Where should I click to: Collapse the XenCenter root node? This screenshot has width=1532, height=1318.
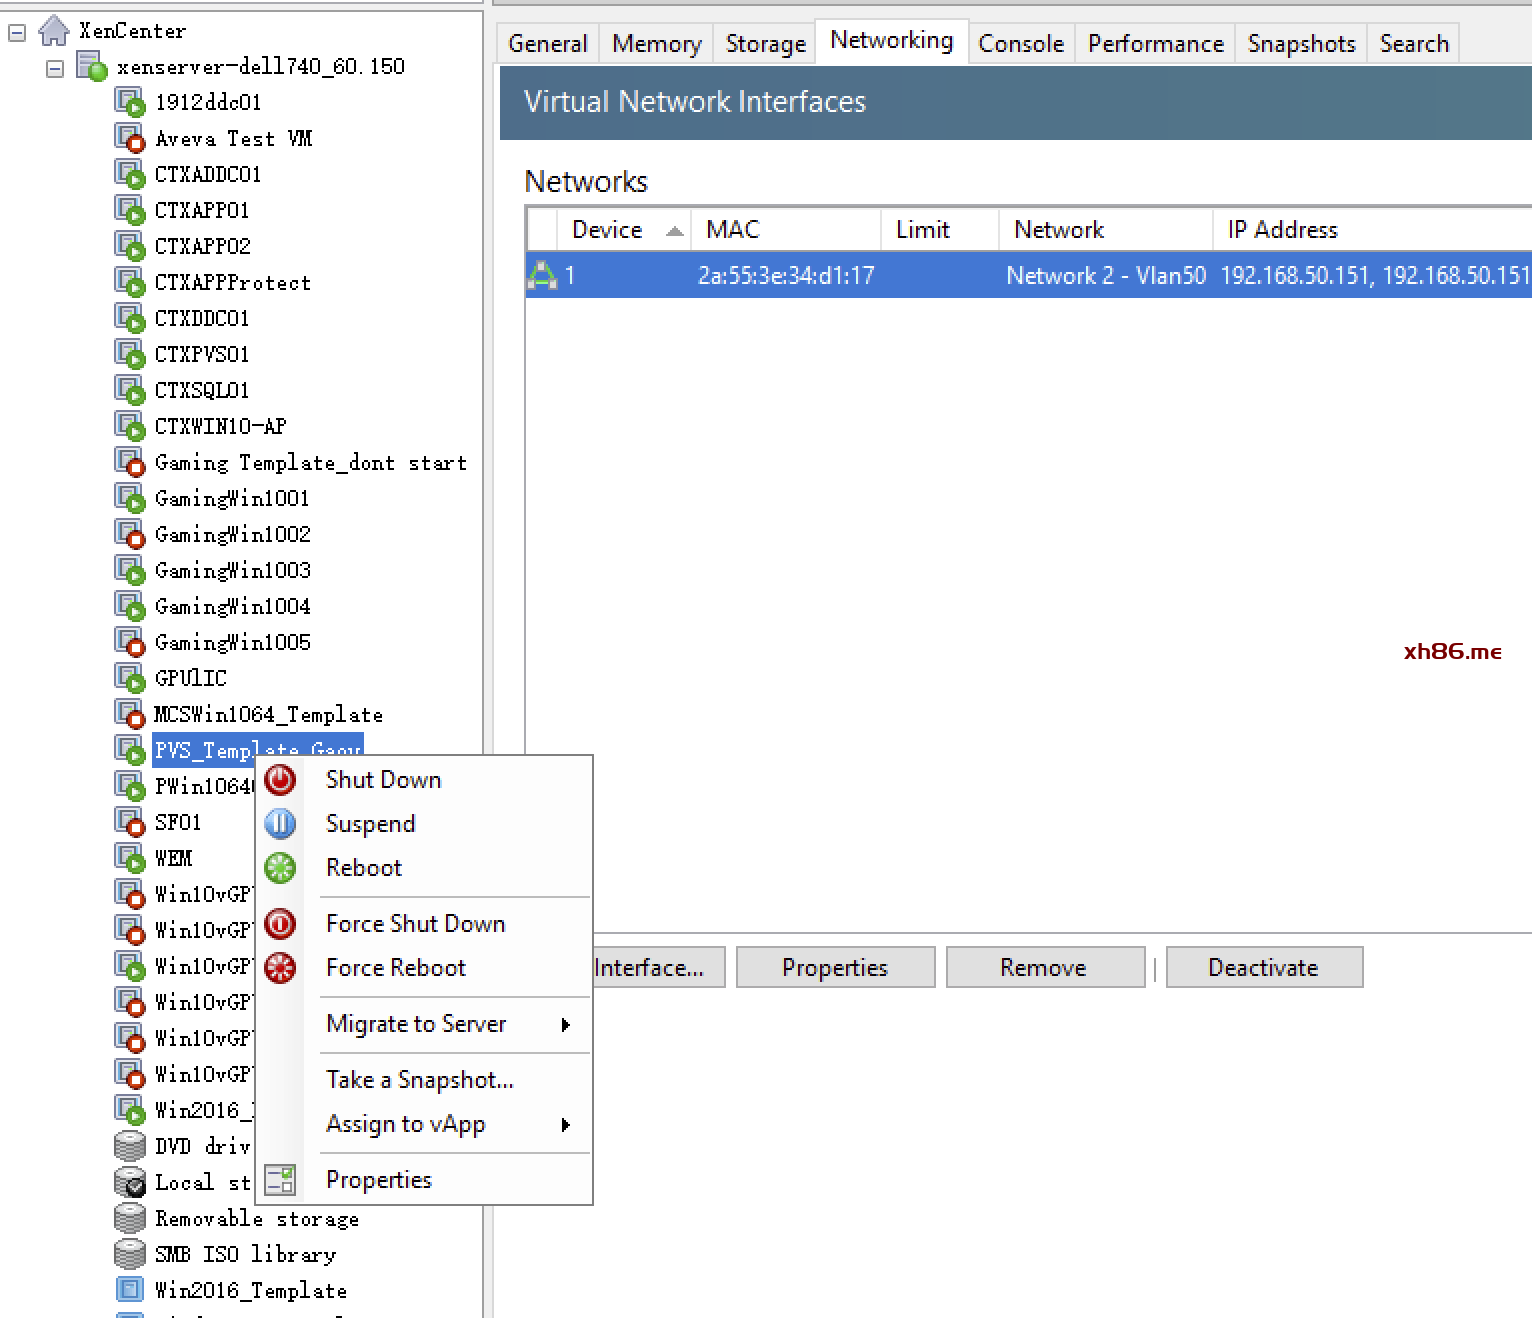coord(17,33)
